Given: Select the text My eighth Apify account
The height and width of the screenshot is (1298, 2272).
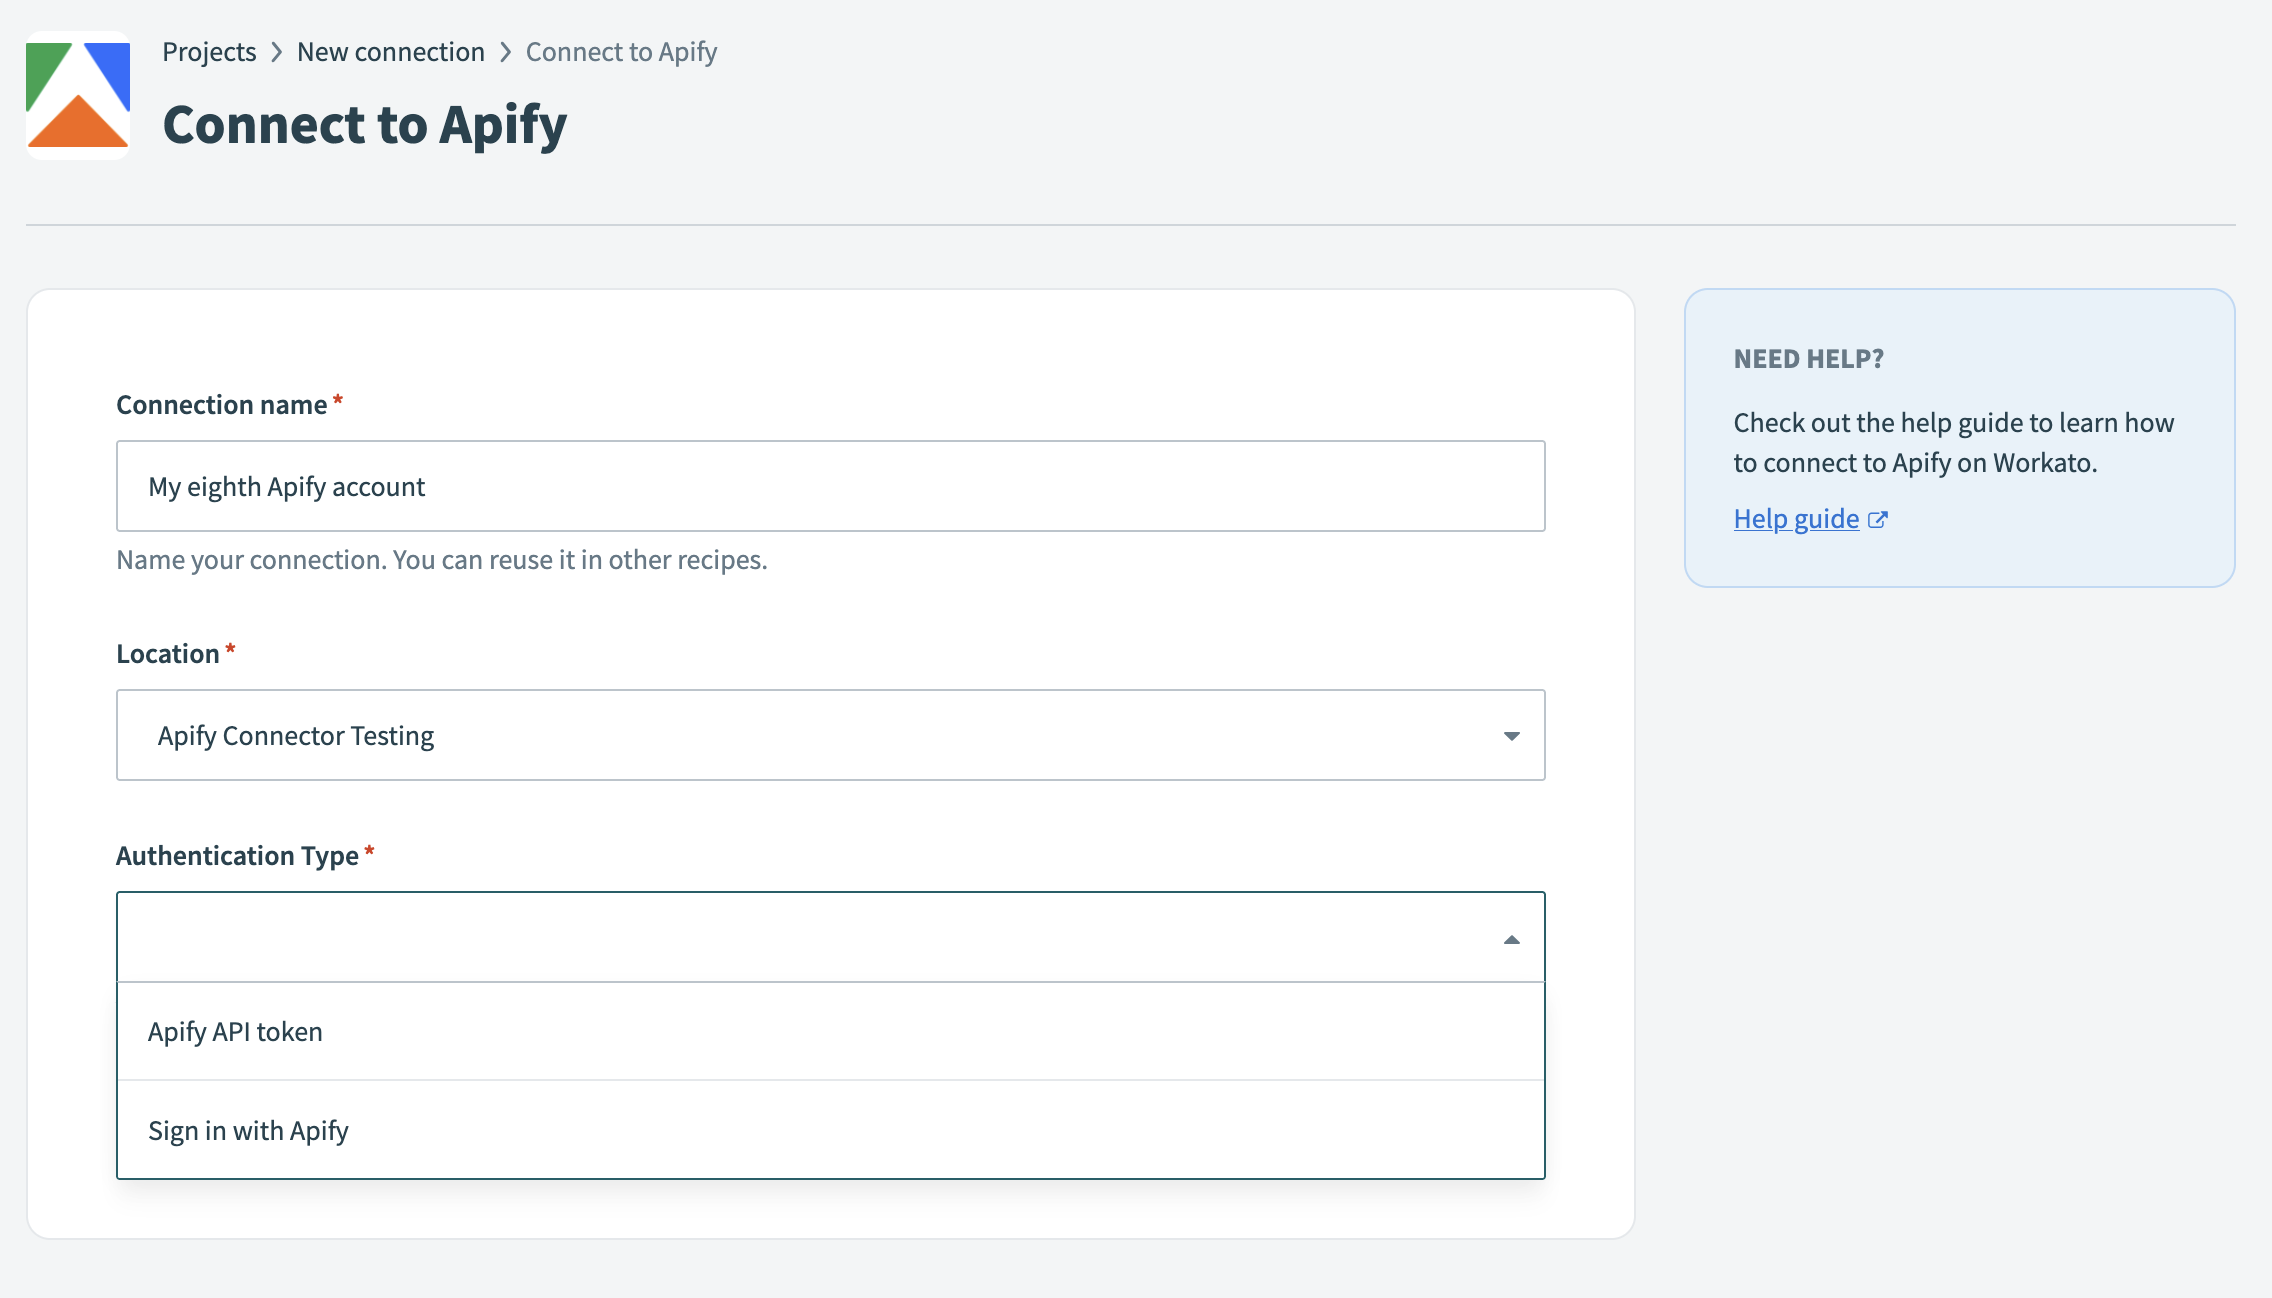Looking at the screenshot, I should coord(286,486).
